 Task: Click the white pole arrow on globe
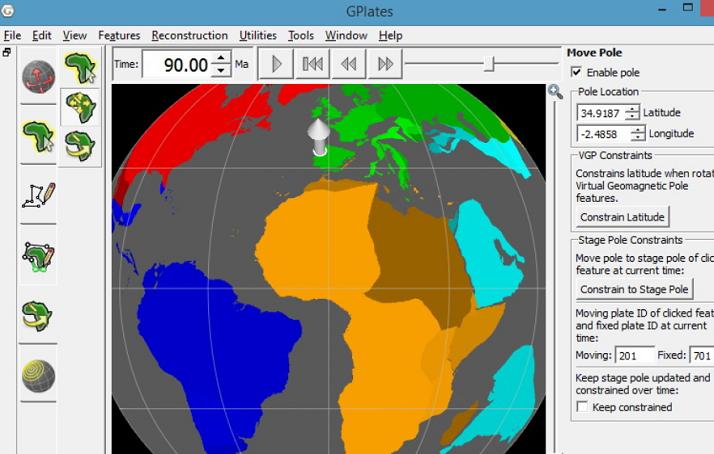(x=319, y=137)
